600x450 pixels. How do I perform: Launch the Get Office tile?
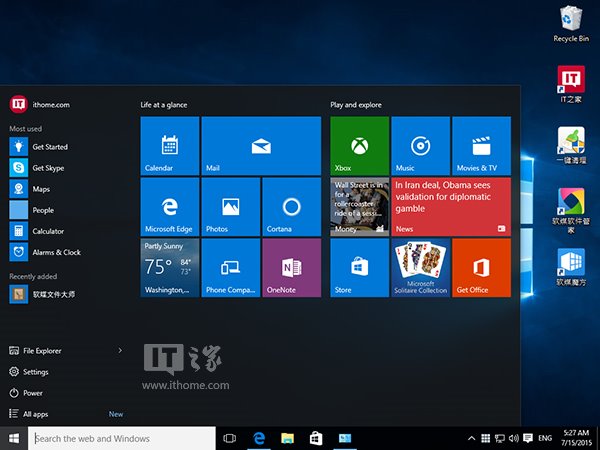tap(481, 267)
